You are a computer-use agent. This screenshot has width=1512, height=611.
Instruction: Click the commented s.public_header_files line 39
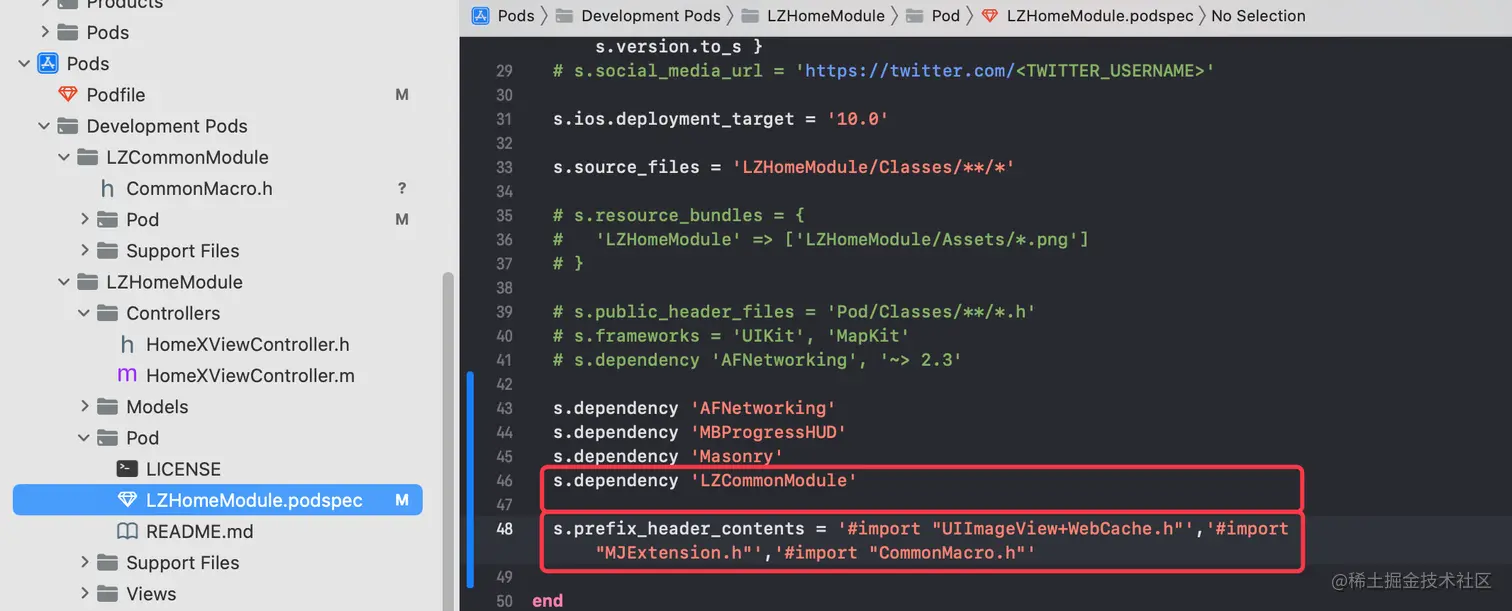(x=794, y=312)
